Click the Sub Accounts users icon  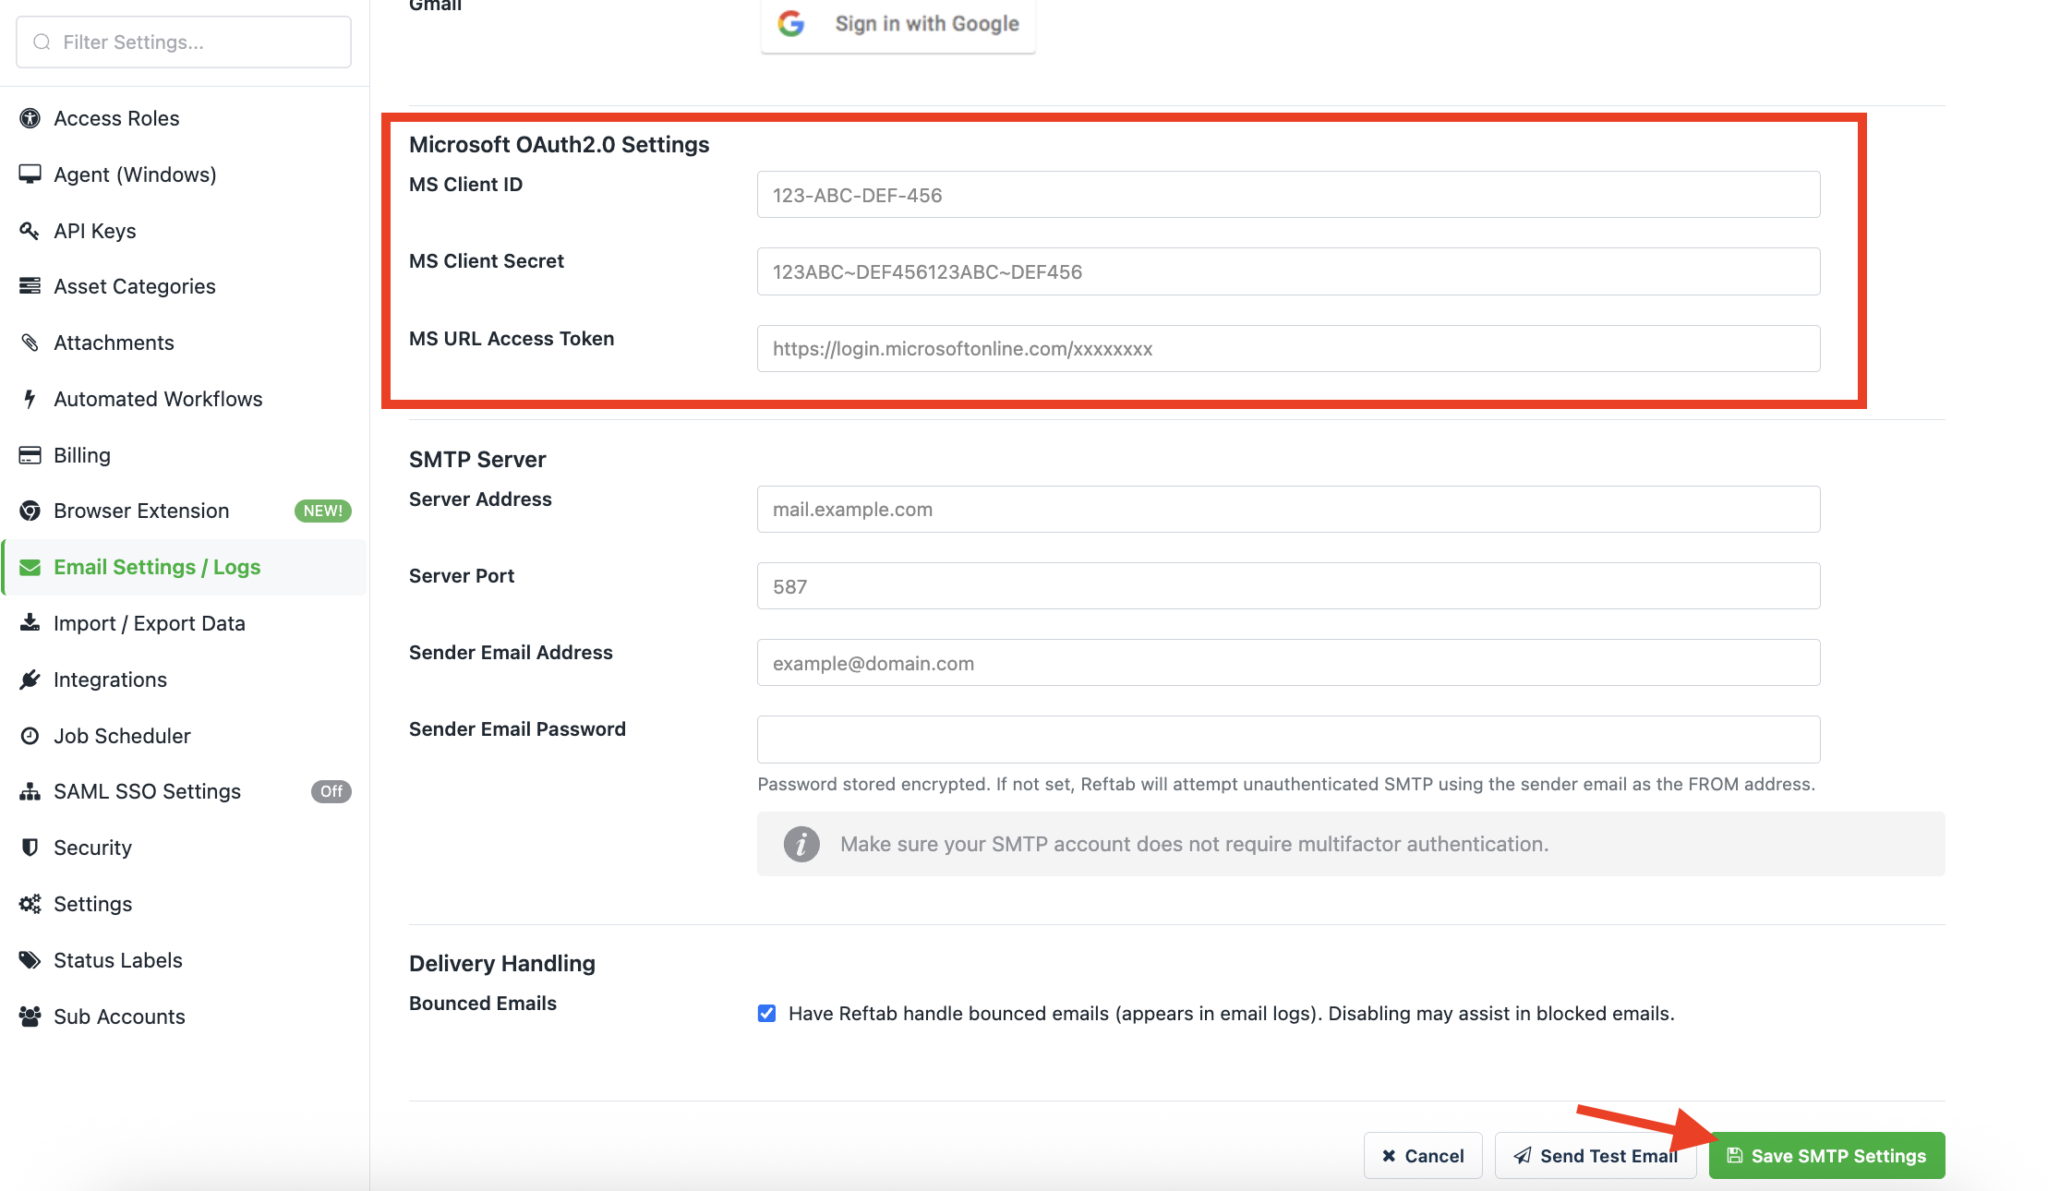pyautogui.click(x=30, y=1016)
